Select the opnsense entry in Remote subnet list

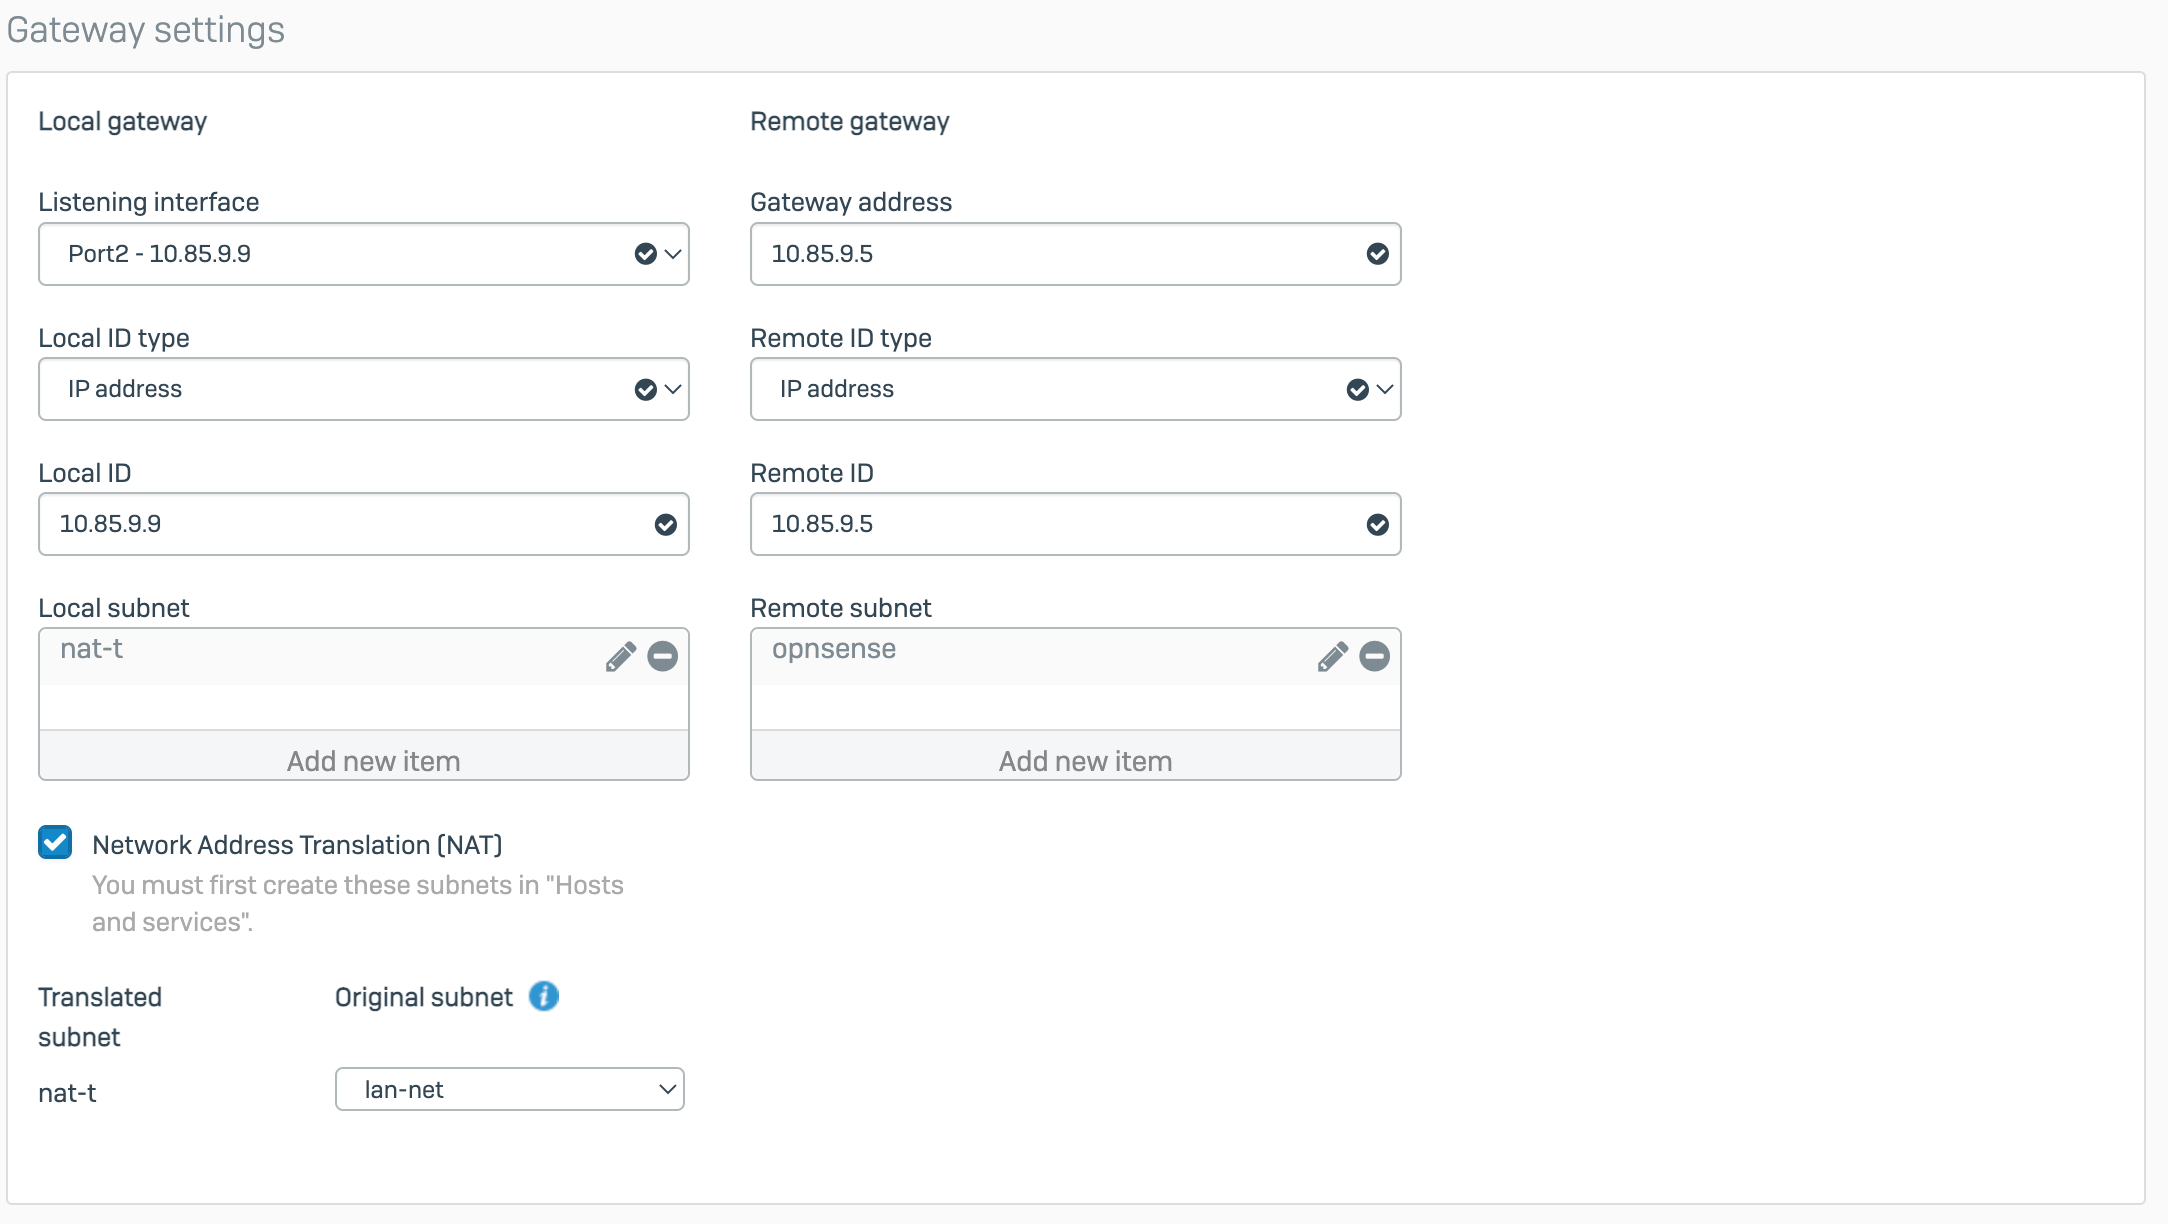(x=834, y=650)
